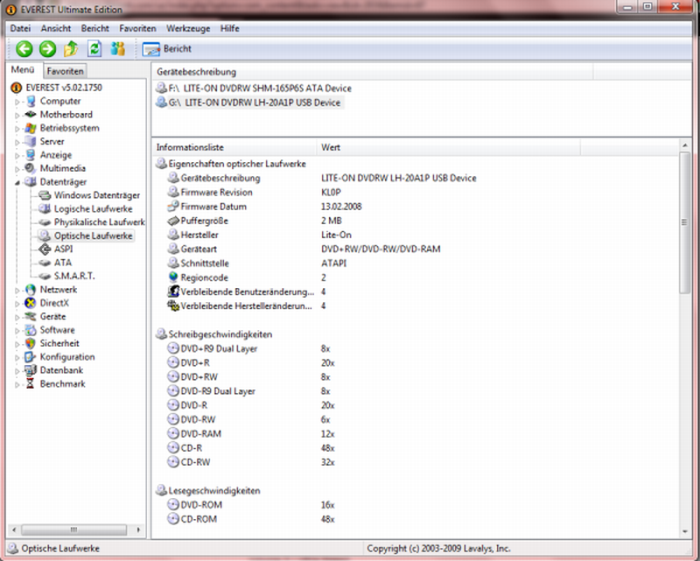The width and height of the screenshot is (700, 561).
Task: Expand the Motherboard tree node
Action: pyautogui.click(x=17, y=116)
